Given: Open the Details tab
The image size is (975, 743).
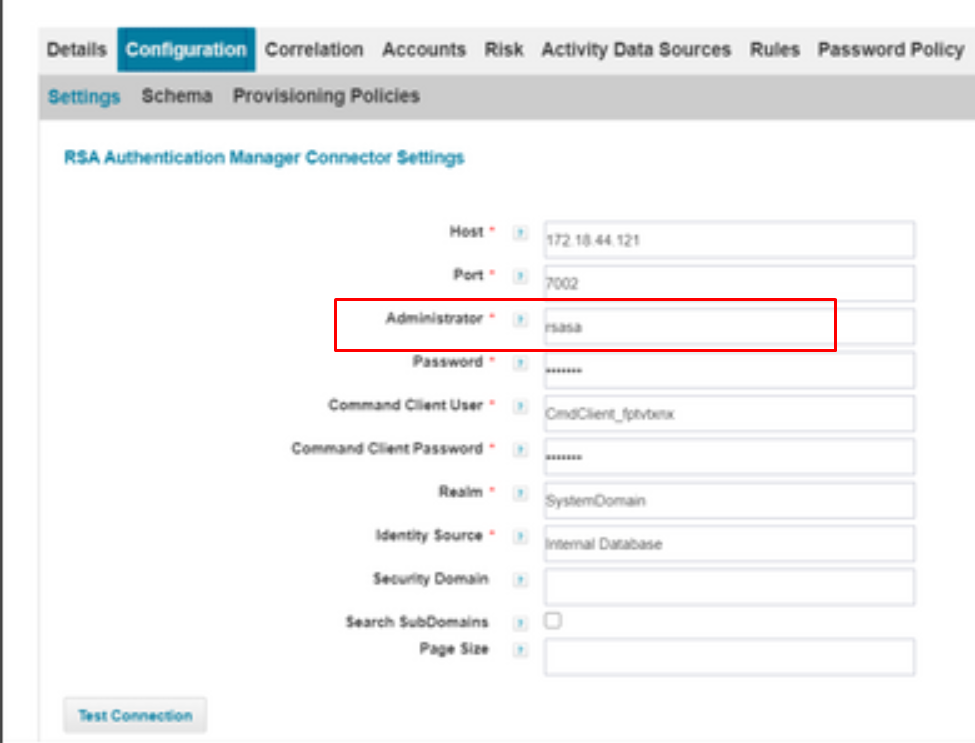Looking at the screenshot, I should coord(76,50).
